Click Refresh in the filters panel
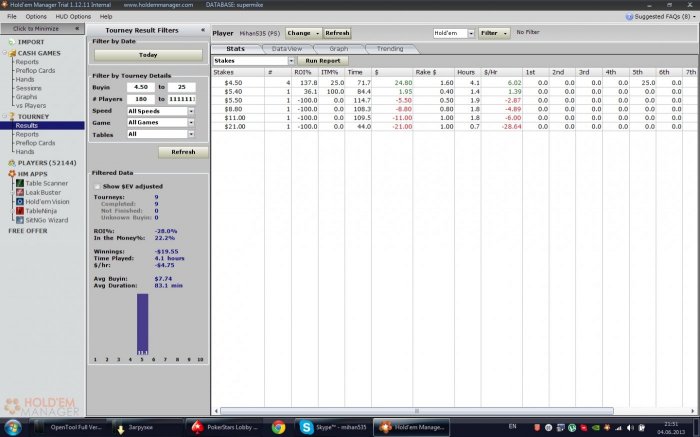700x437 pixels. tap(183, 152)
